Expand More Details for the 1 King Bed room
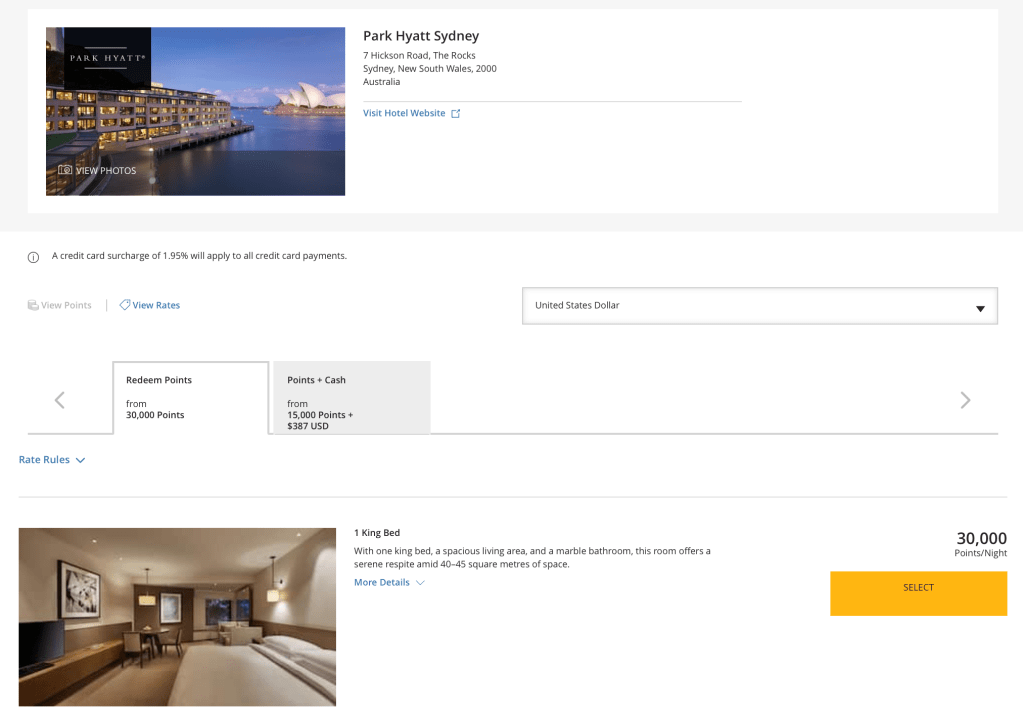 [389, 583]
